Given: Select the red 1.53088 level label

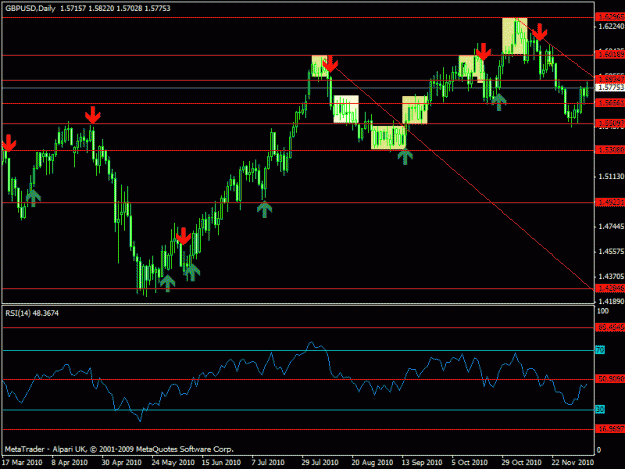Looking at the screenshot, I should click(610, 150).
